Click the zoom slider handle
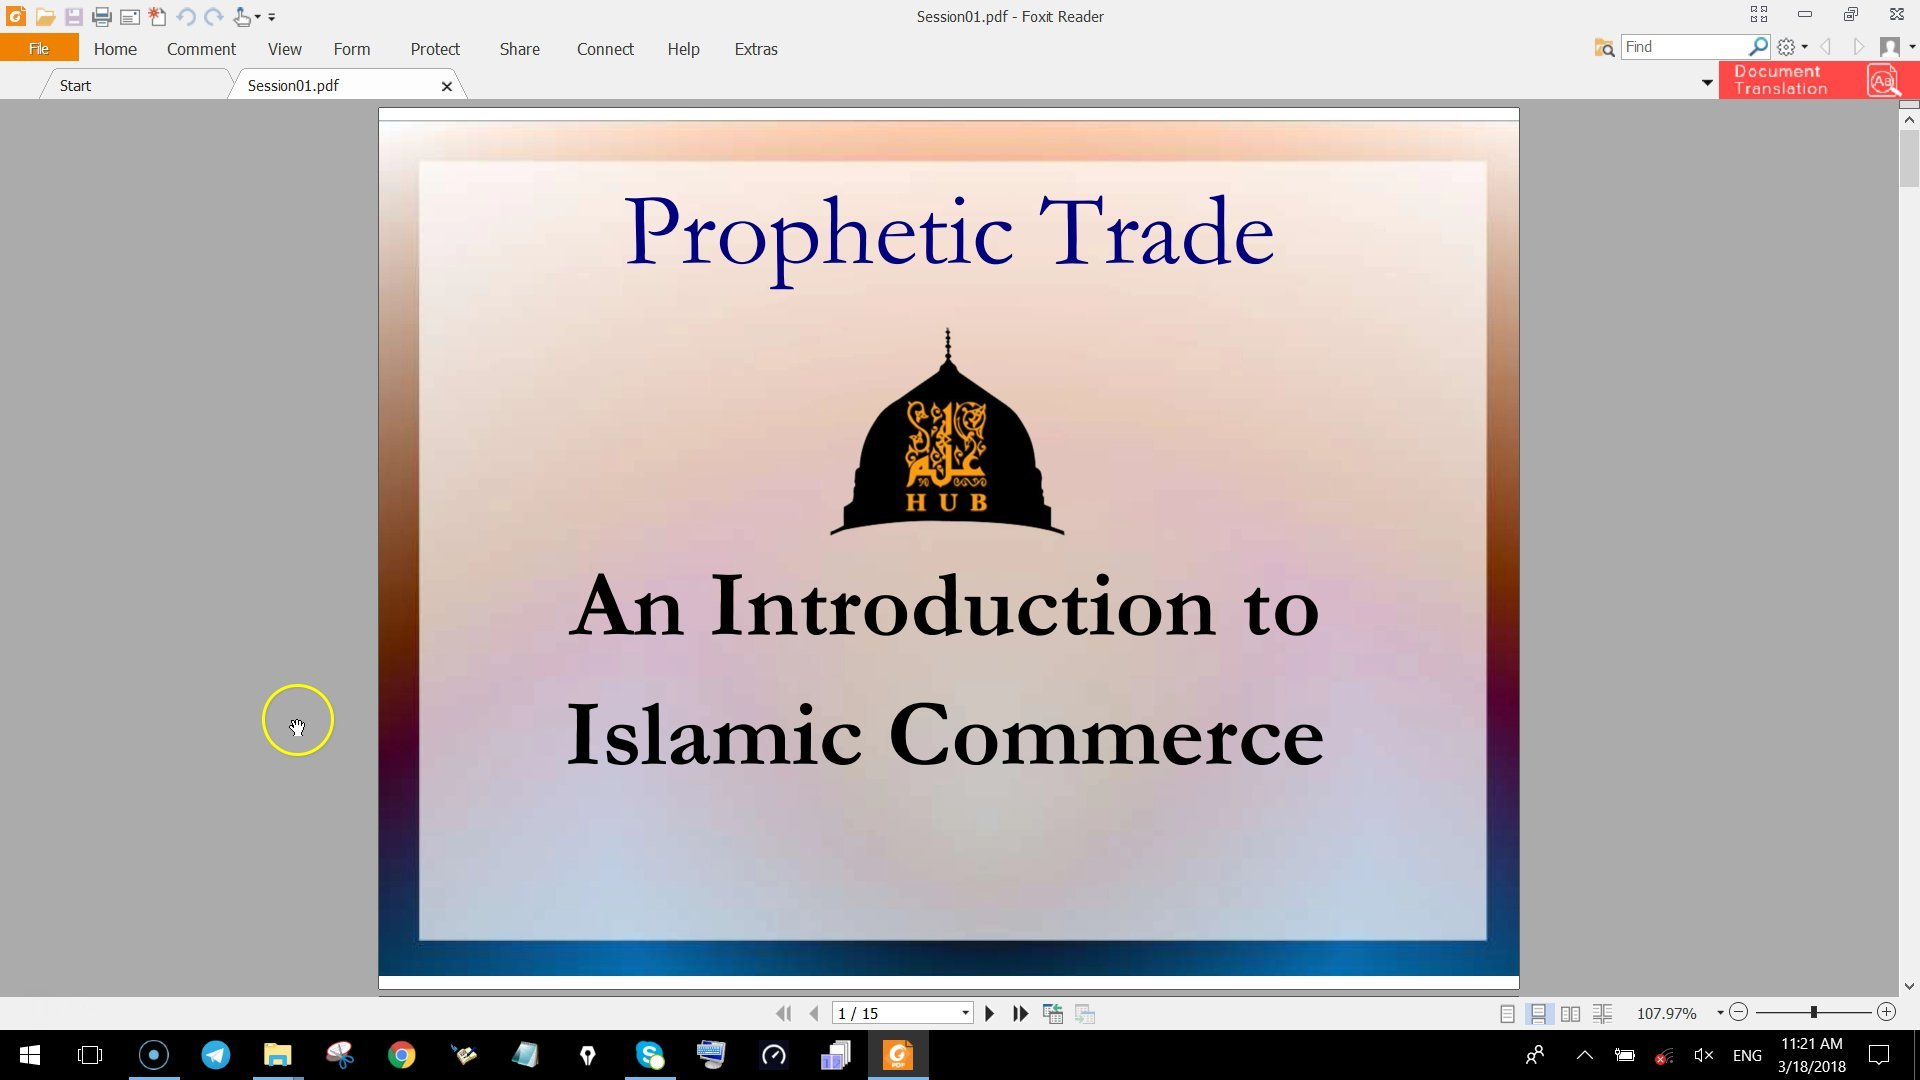Image resolution: width=1920 pixels, height=1080 pixels. (x=1813, y=1012)
